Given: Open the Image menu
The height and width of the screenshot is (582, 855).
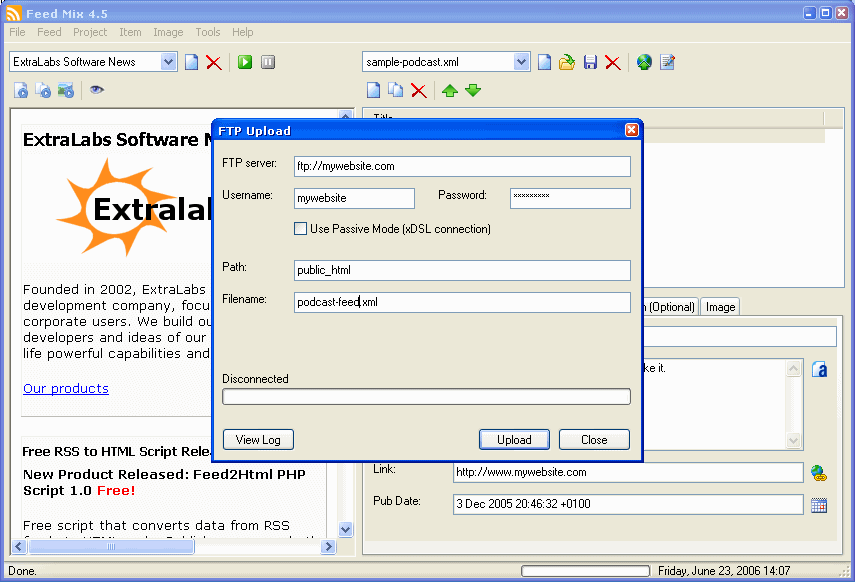Looking at the screenshot, I should 168,32.
